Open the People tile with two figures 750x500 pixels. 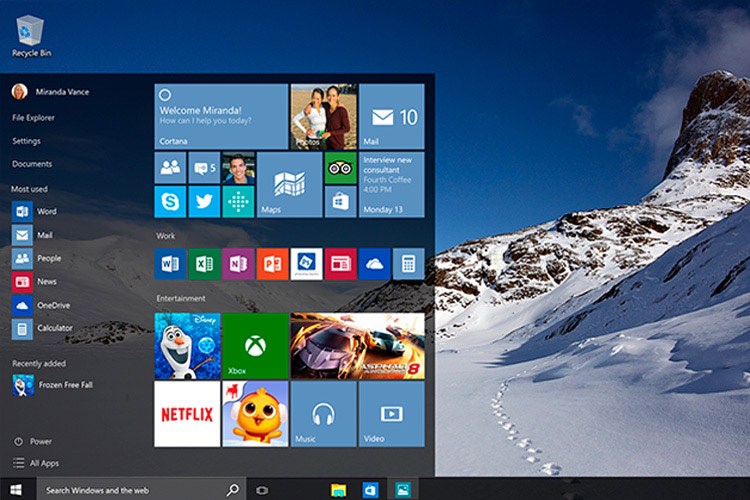170,167
